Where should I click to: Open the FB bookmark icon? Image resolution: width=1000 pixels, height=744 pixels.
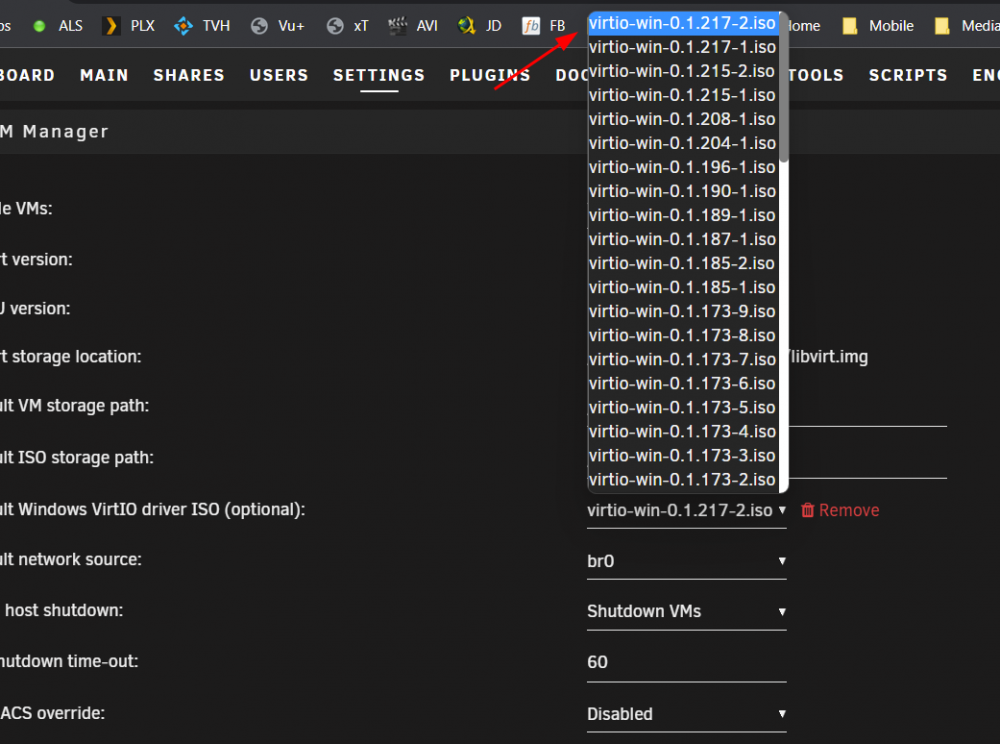531,26
